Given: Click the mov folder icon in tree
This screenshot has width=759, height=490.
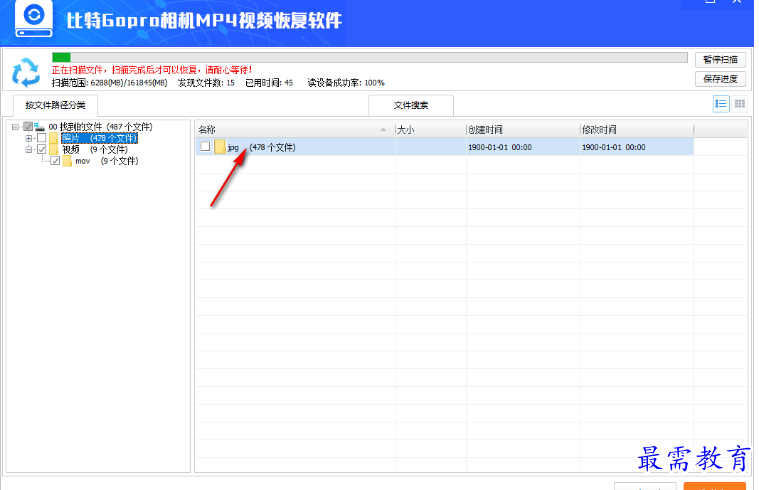Looking at the screenshot, I should [67, 161].
